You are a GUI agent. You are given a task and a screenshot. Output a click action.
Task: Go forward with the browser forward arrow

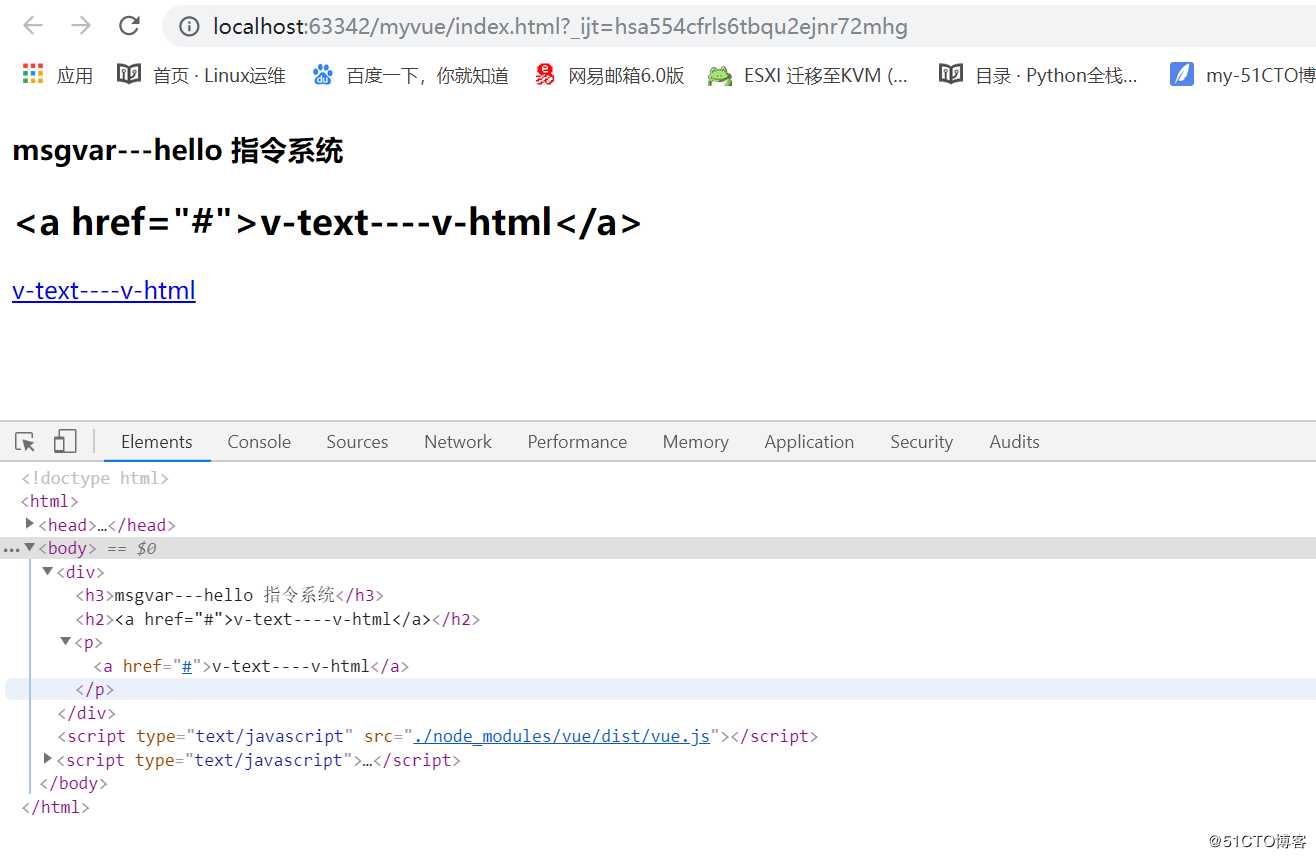81,26
